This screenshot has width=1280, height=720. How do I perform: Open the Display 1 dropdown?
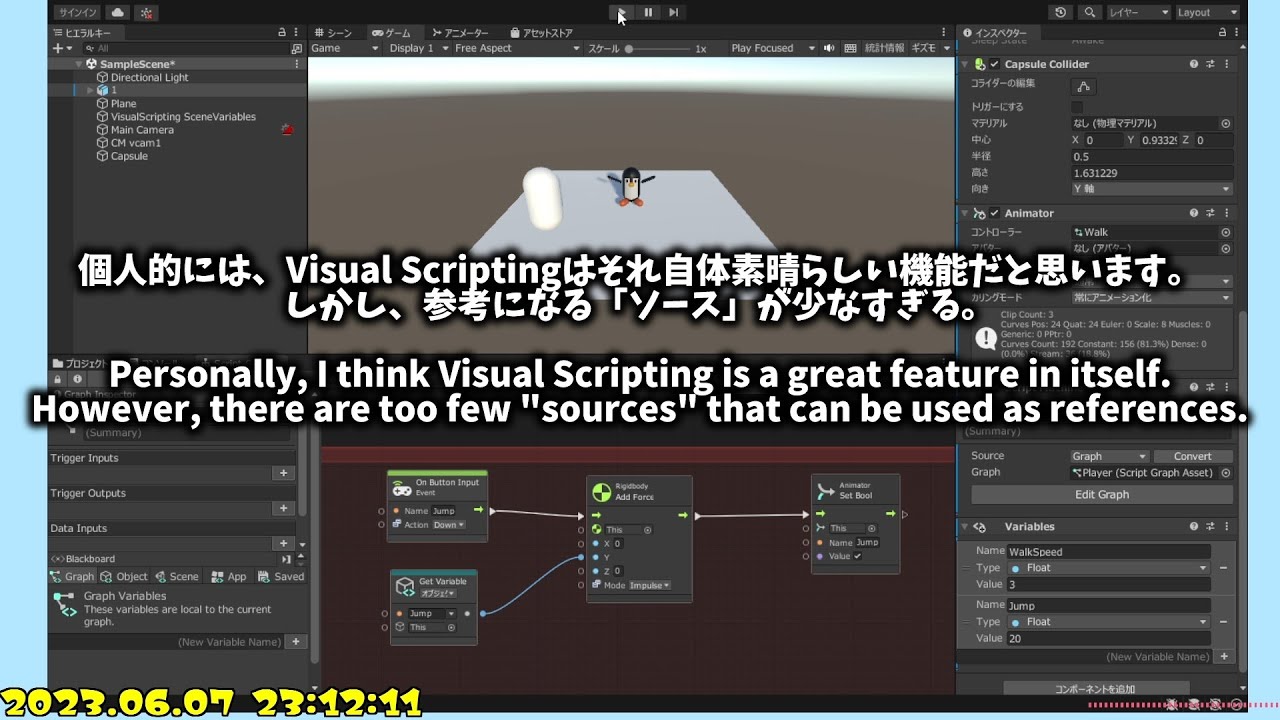coord(417,48)
